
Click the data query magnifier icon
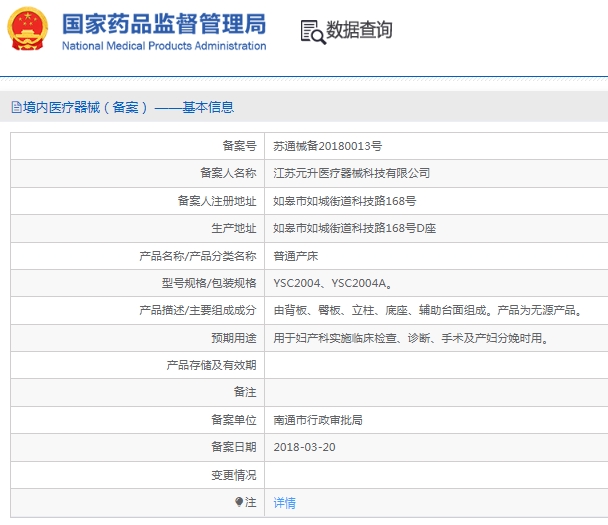(313, 32)
